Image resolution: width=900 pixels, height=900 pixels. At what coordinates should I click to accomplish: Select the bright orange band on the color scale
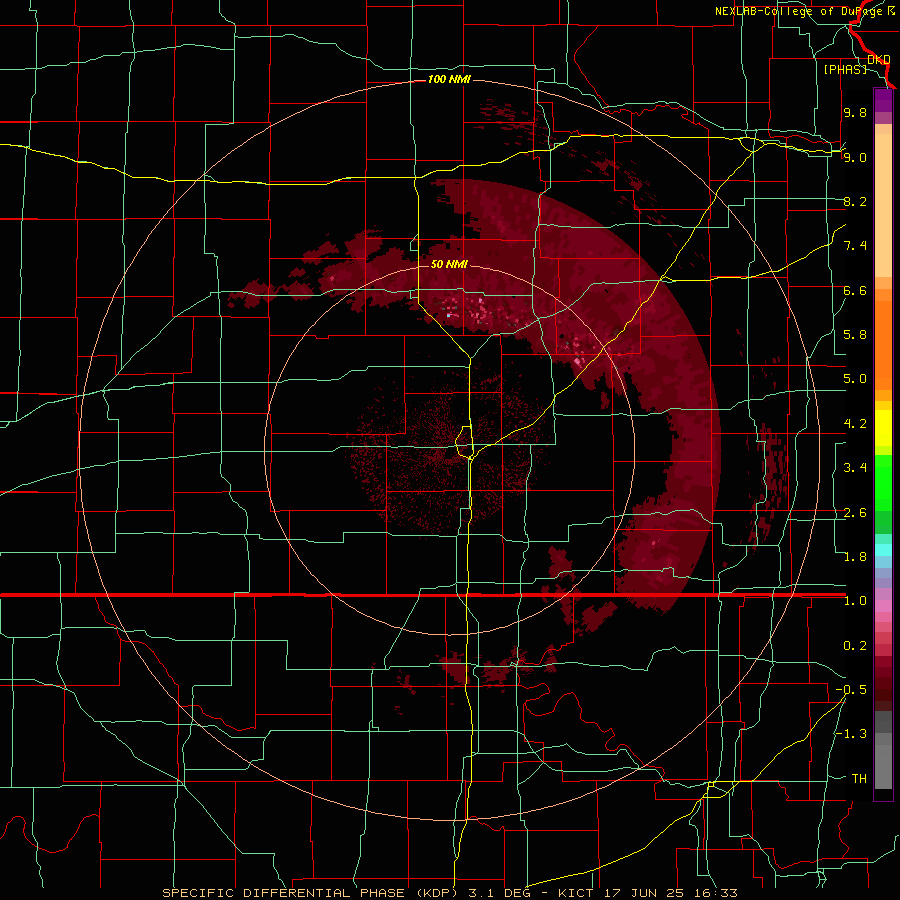(883, 340)
